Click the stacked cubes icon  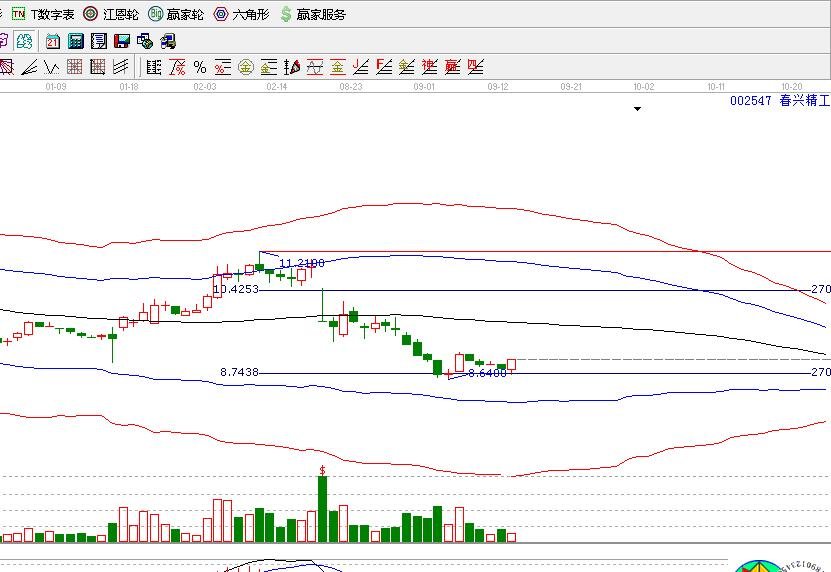tap(145, 41)
